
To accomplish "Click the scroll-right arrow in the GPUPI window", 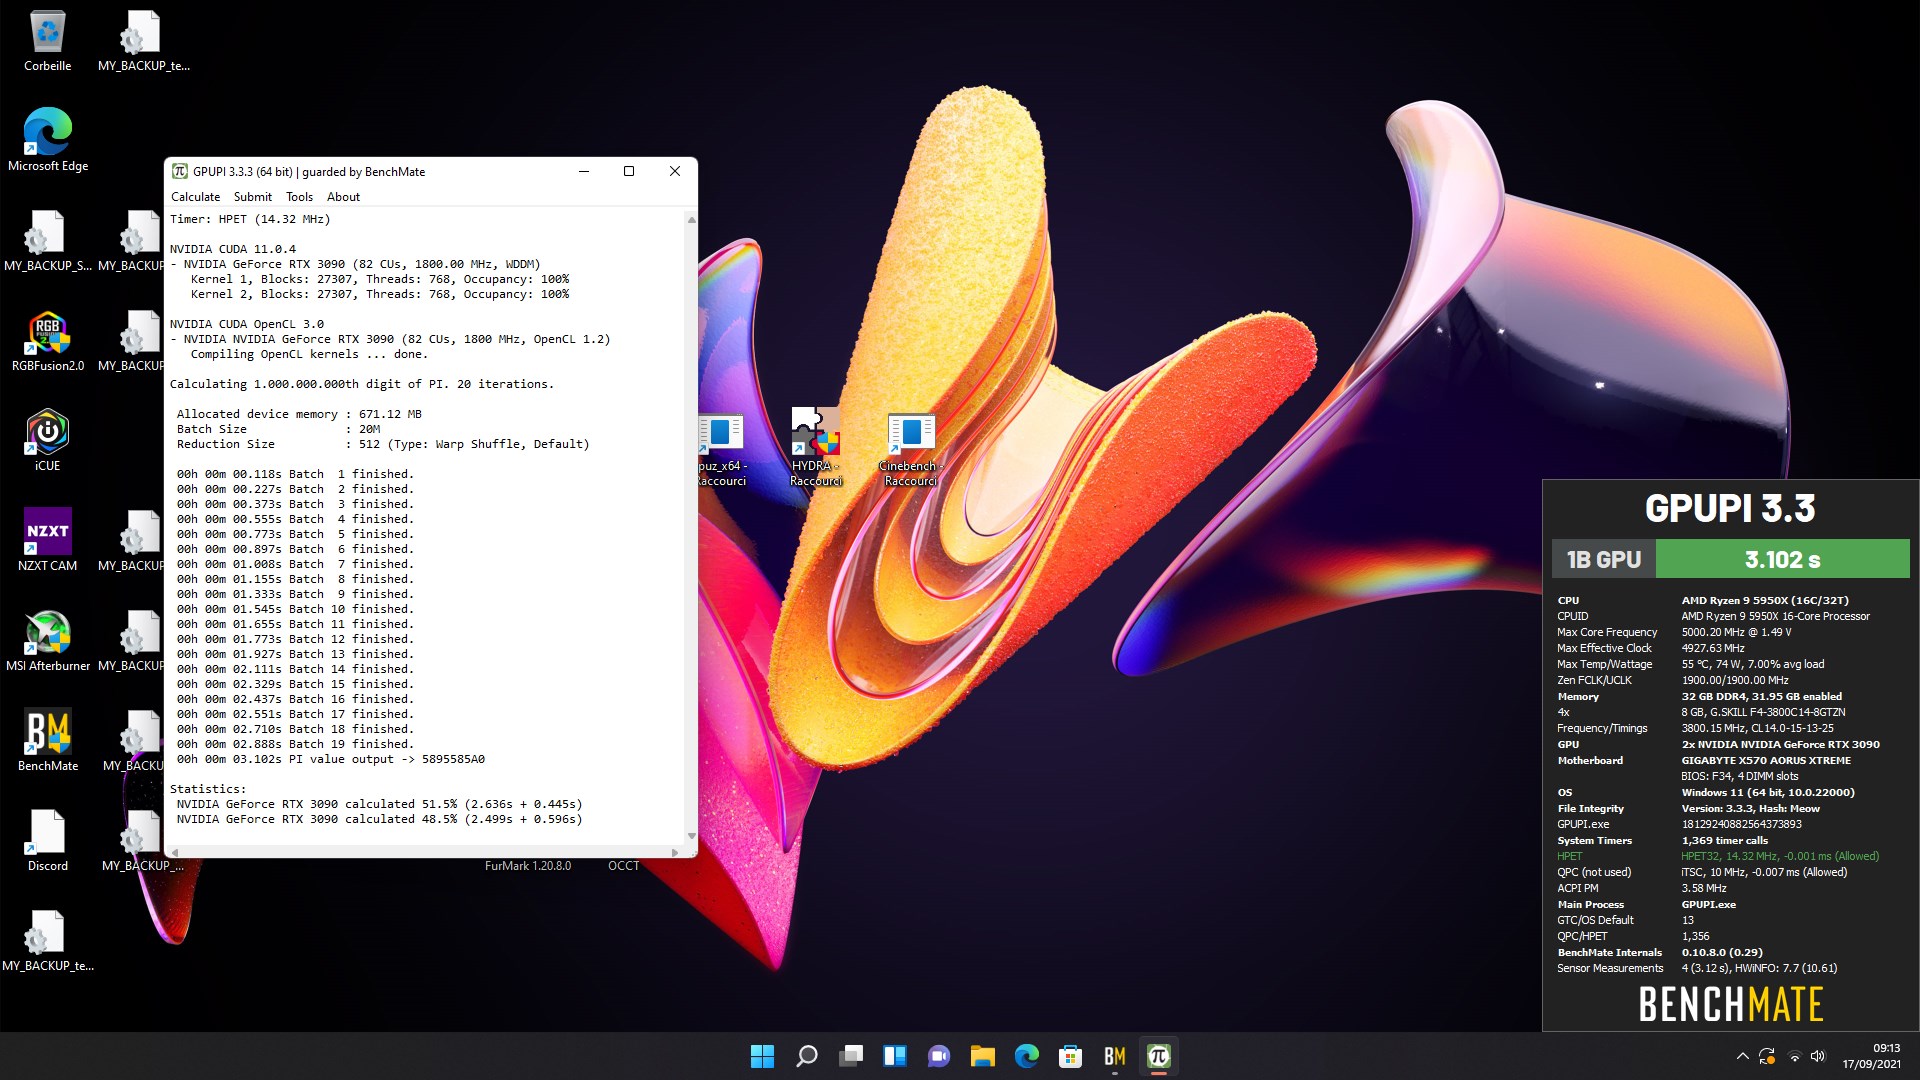I will coord(675,852).
